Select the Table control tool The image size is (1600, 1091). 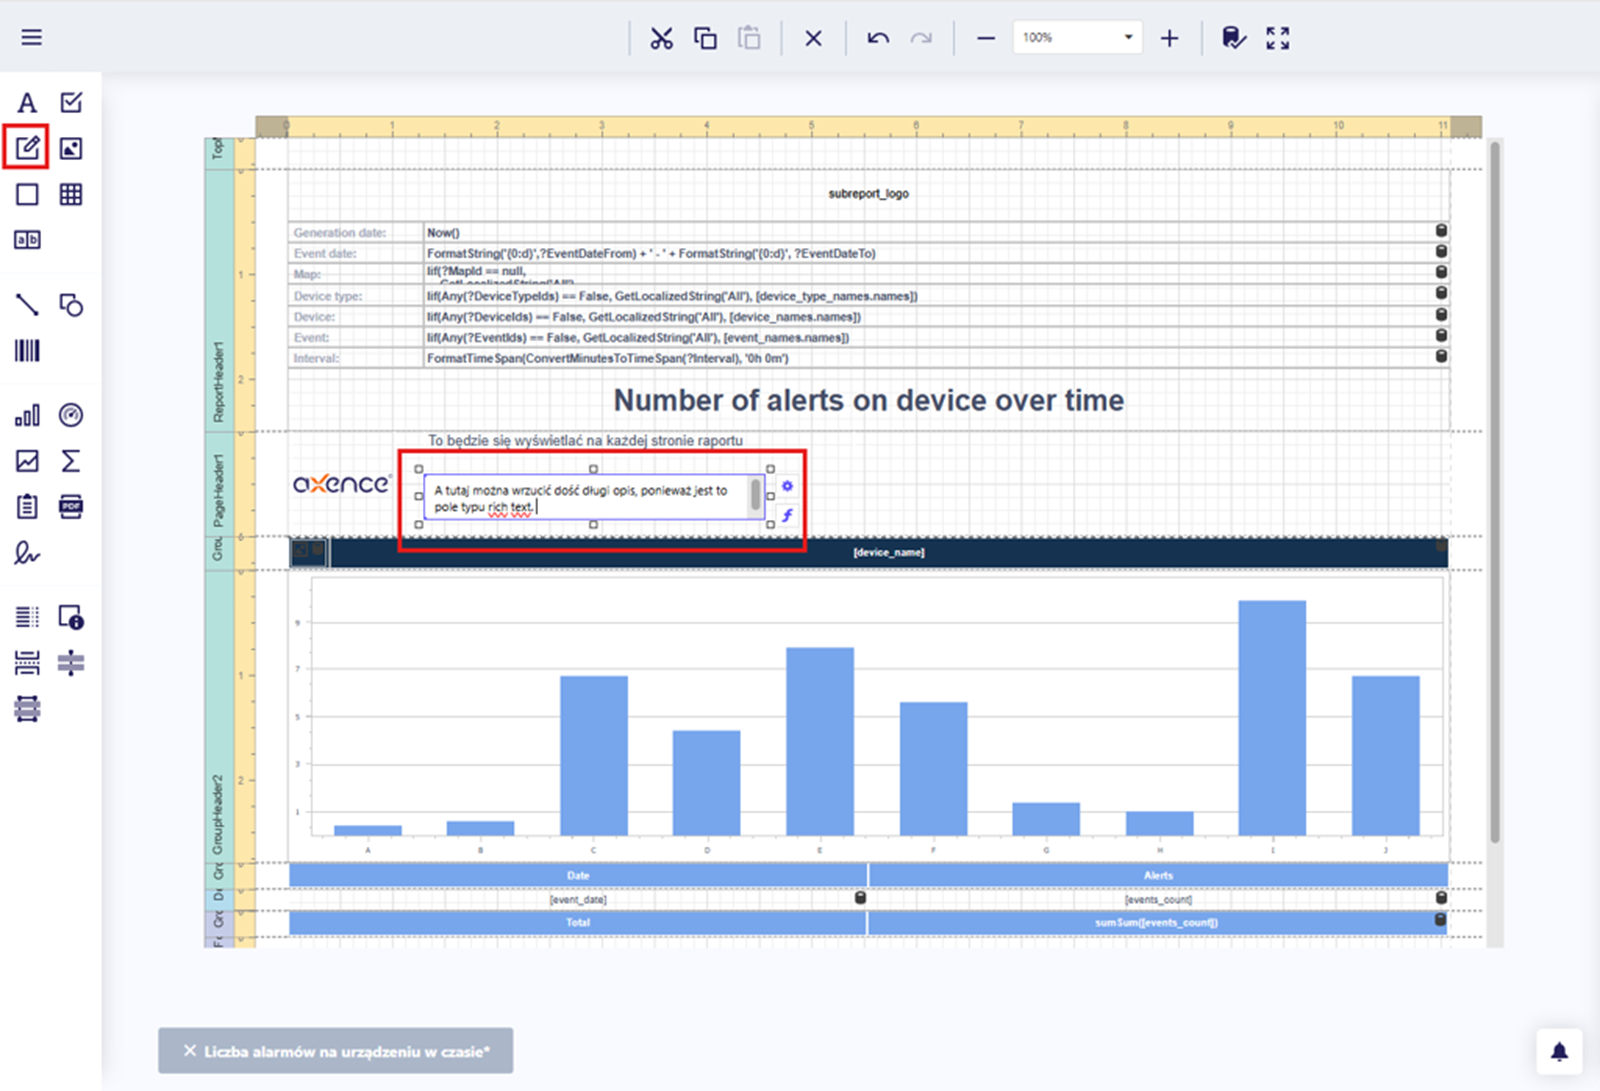pos(71,194)
